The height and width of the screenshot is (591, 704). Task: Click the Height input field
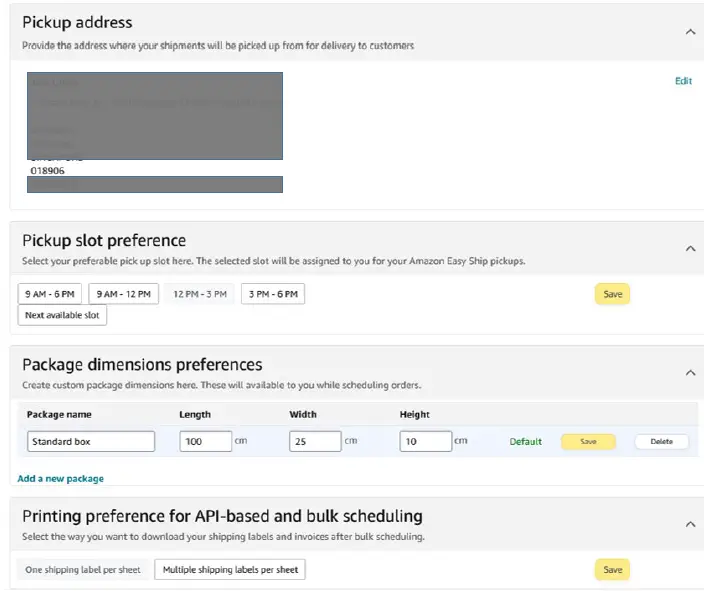(425, 441)
